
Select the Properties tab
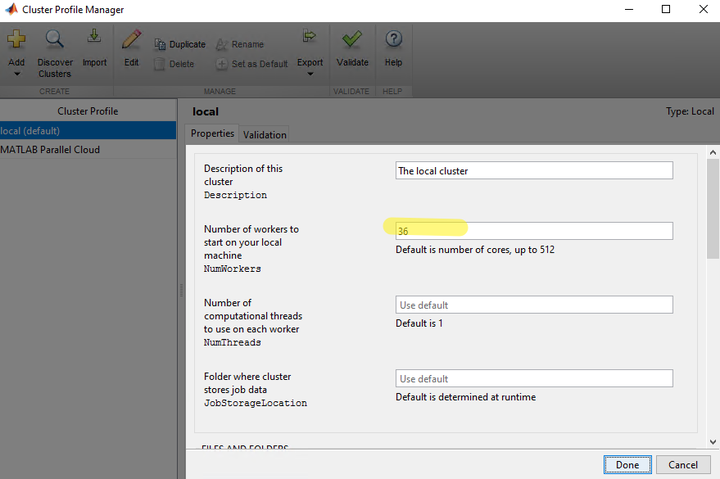click(212, 133)
